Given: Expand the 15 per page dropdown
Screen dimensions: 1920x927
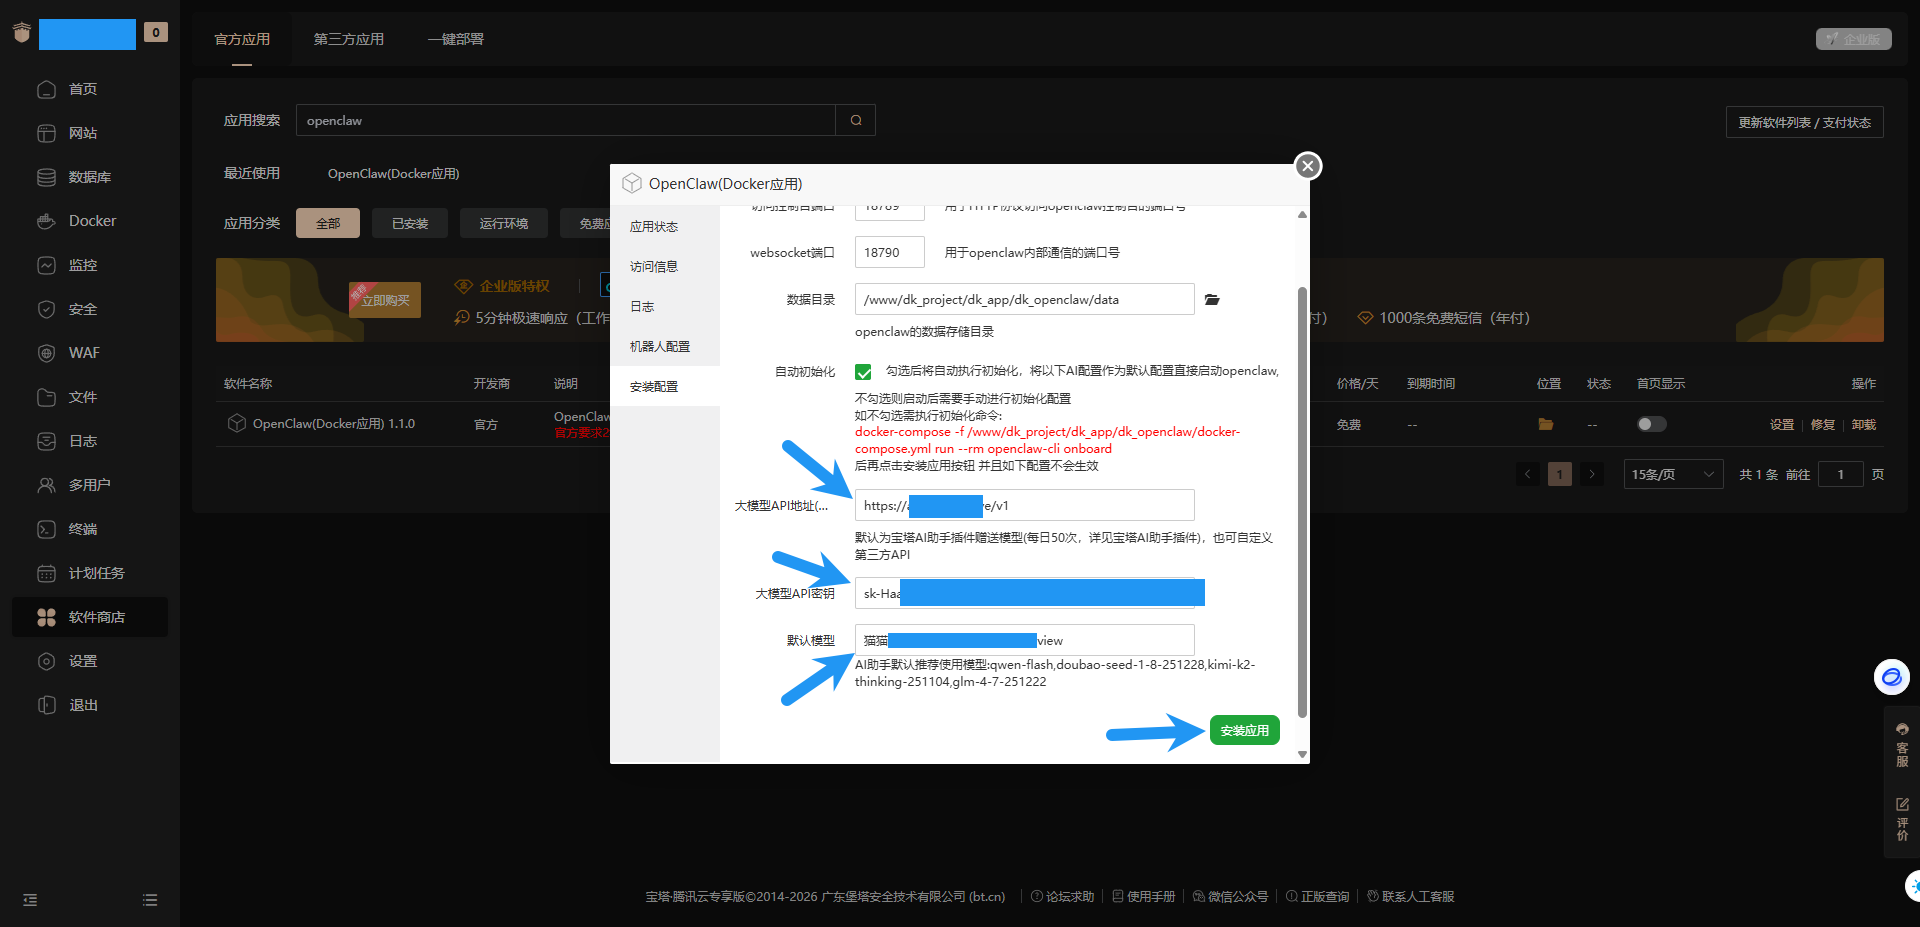Looking at the screenshot, I should (x=1673, y=474).
